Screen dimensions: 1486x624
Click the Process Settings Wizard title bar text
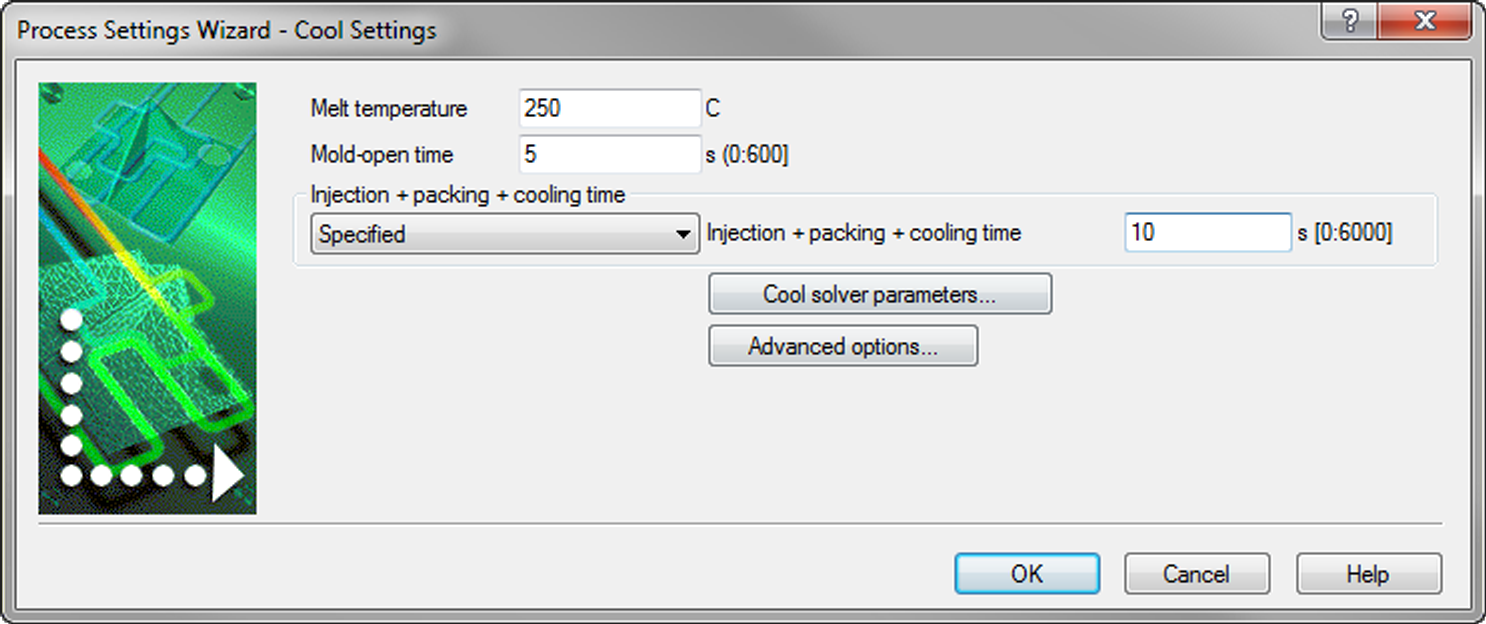tap(227, 30)
